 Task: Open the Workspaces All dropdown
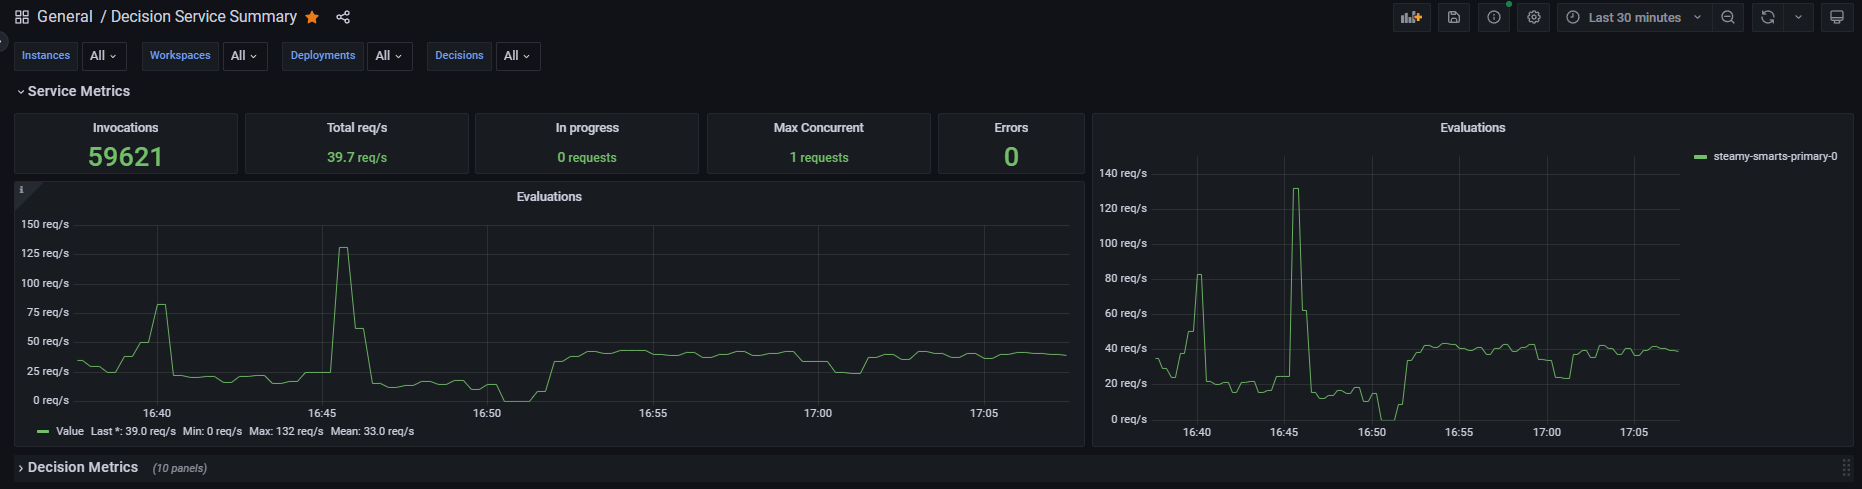tap(244, 56)
